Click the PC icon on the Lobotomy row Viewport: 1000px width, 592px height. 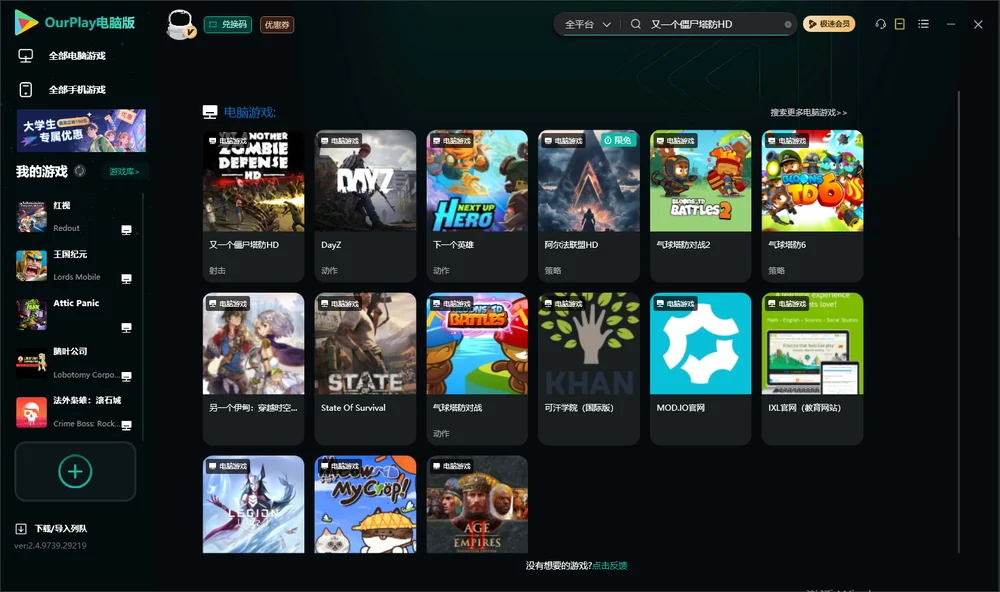pos(126,376)
